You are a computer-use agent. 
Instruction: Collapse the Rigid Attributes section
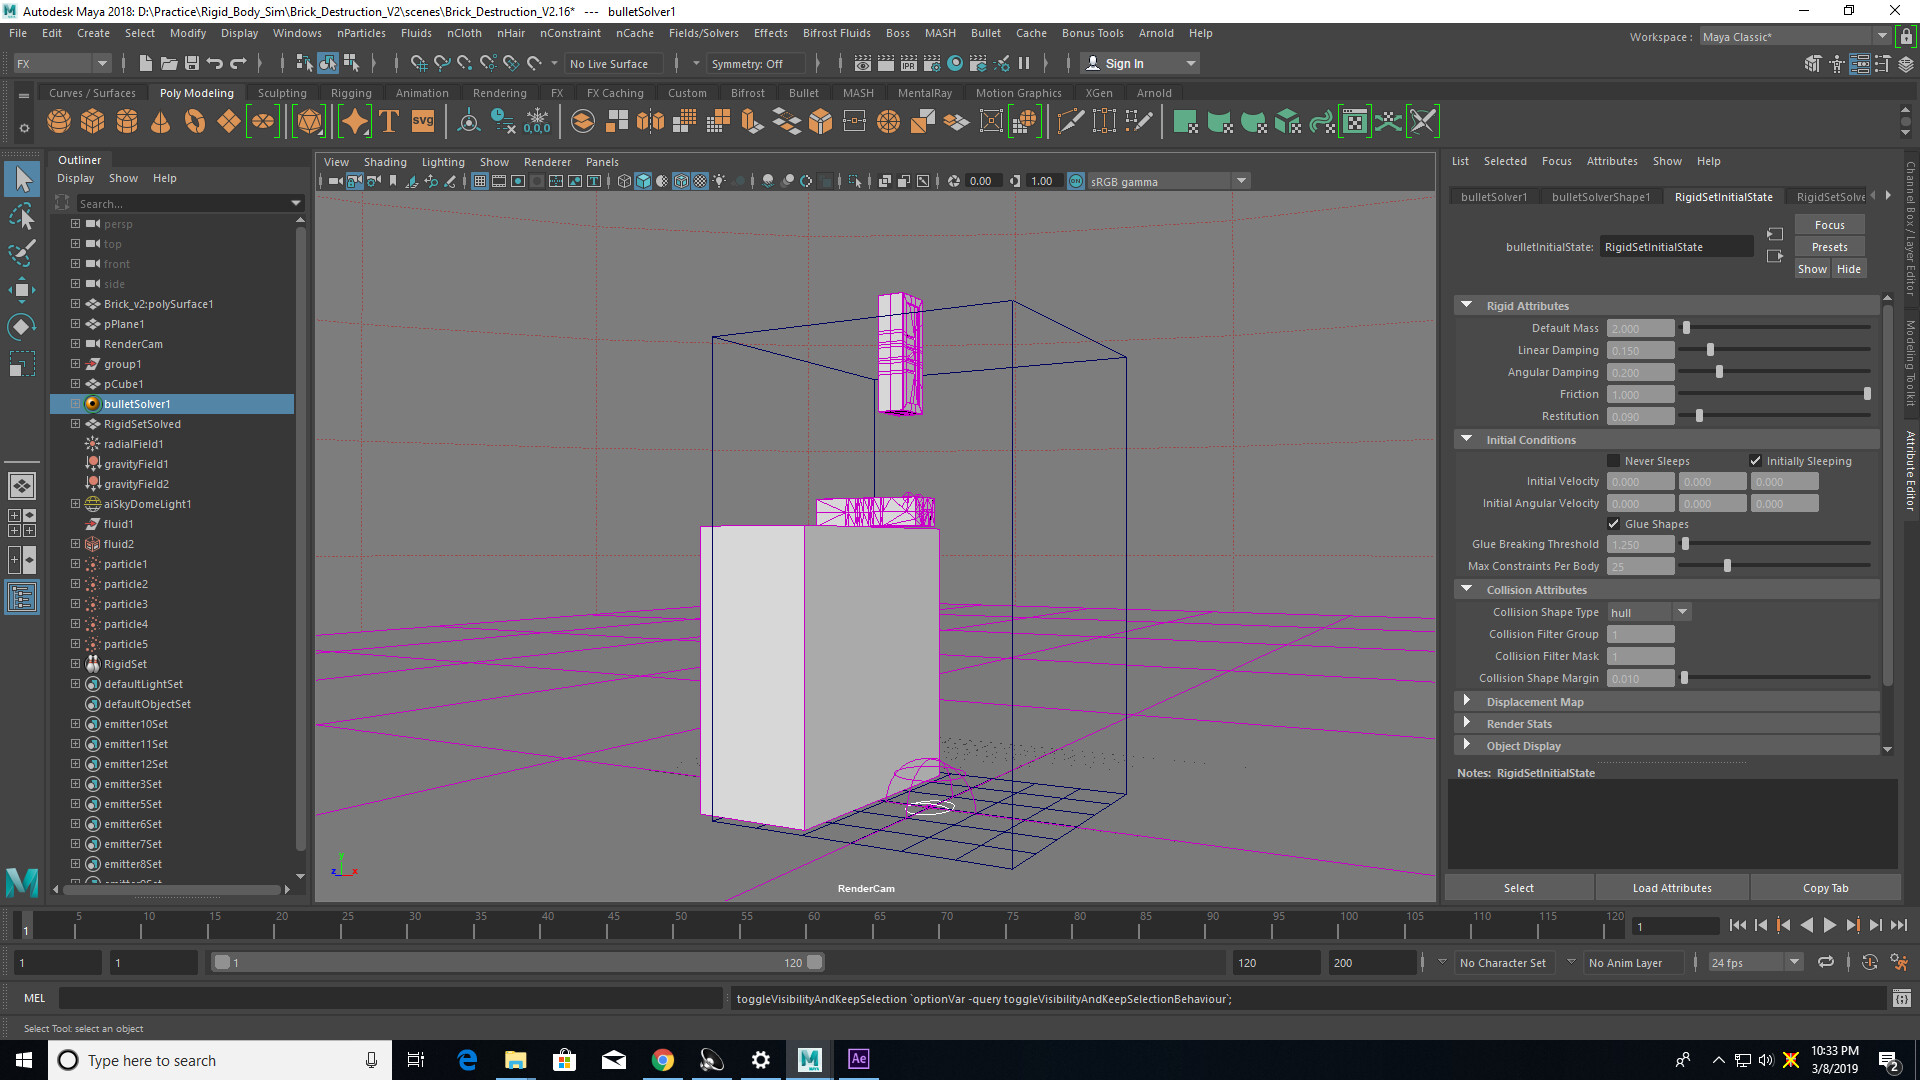coord(1467,305)
